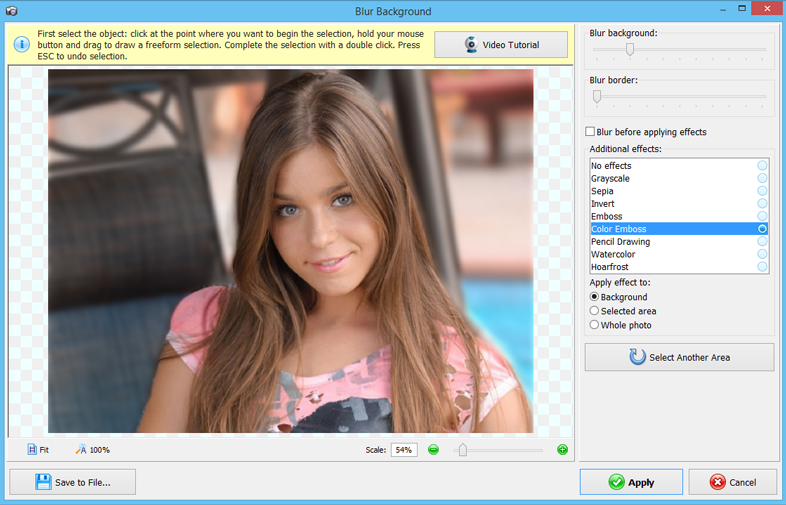Choose the Grayscale effect
Screen dimensions: 786x505
pos(679,178)
